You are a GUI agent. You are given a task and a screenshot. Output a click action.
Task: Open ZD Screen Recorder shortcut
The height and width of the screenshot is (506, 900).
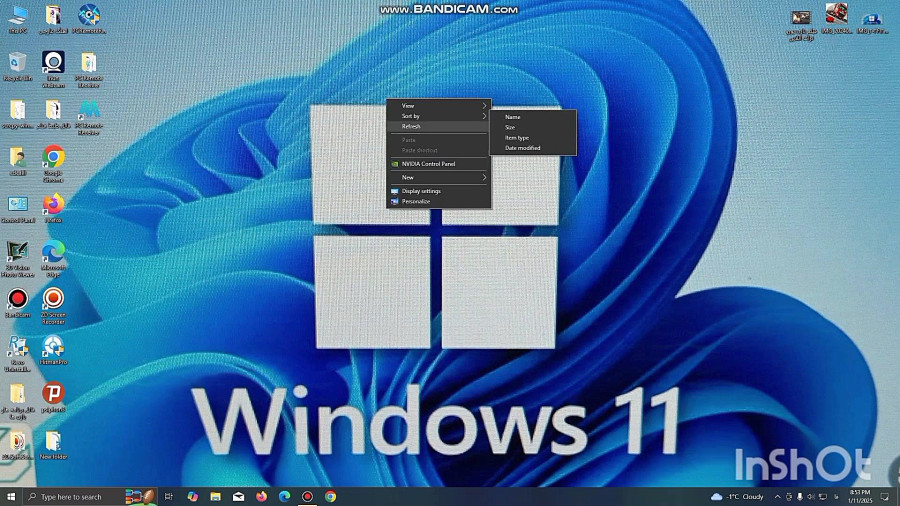[53, 306]
